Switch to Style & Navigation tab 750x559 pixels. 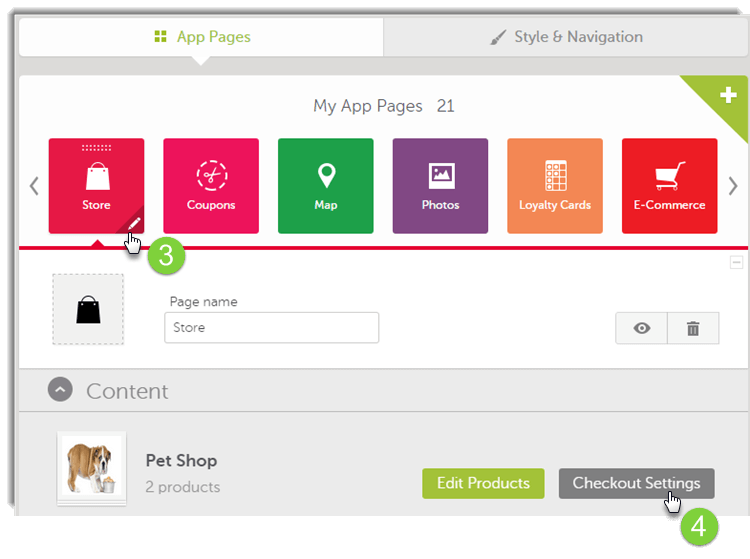566,37
